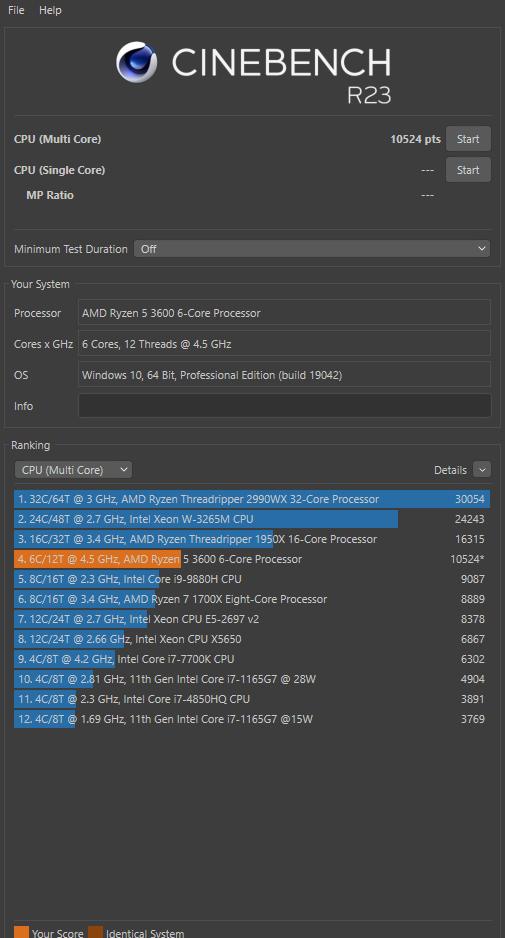Select the Xeon E5-2697 v2 ranking row
The image size is (505, 938).
252,619
